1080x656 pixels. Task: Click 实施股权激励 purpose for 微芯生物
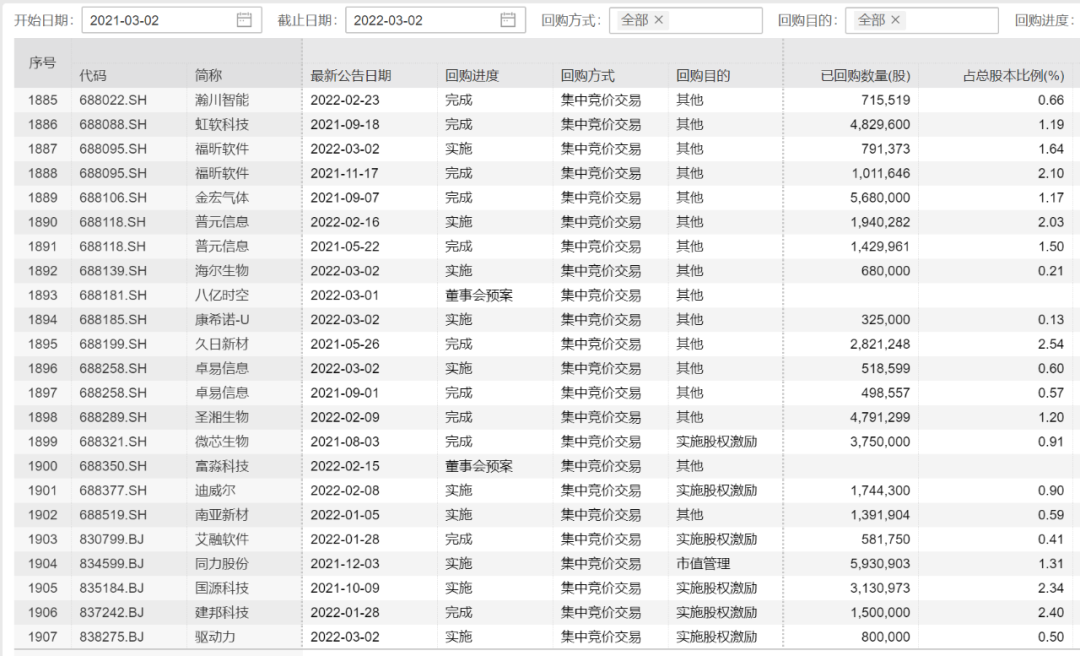tap(716, 442)
